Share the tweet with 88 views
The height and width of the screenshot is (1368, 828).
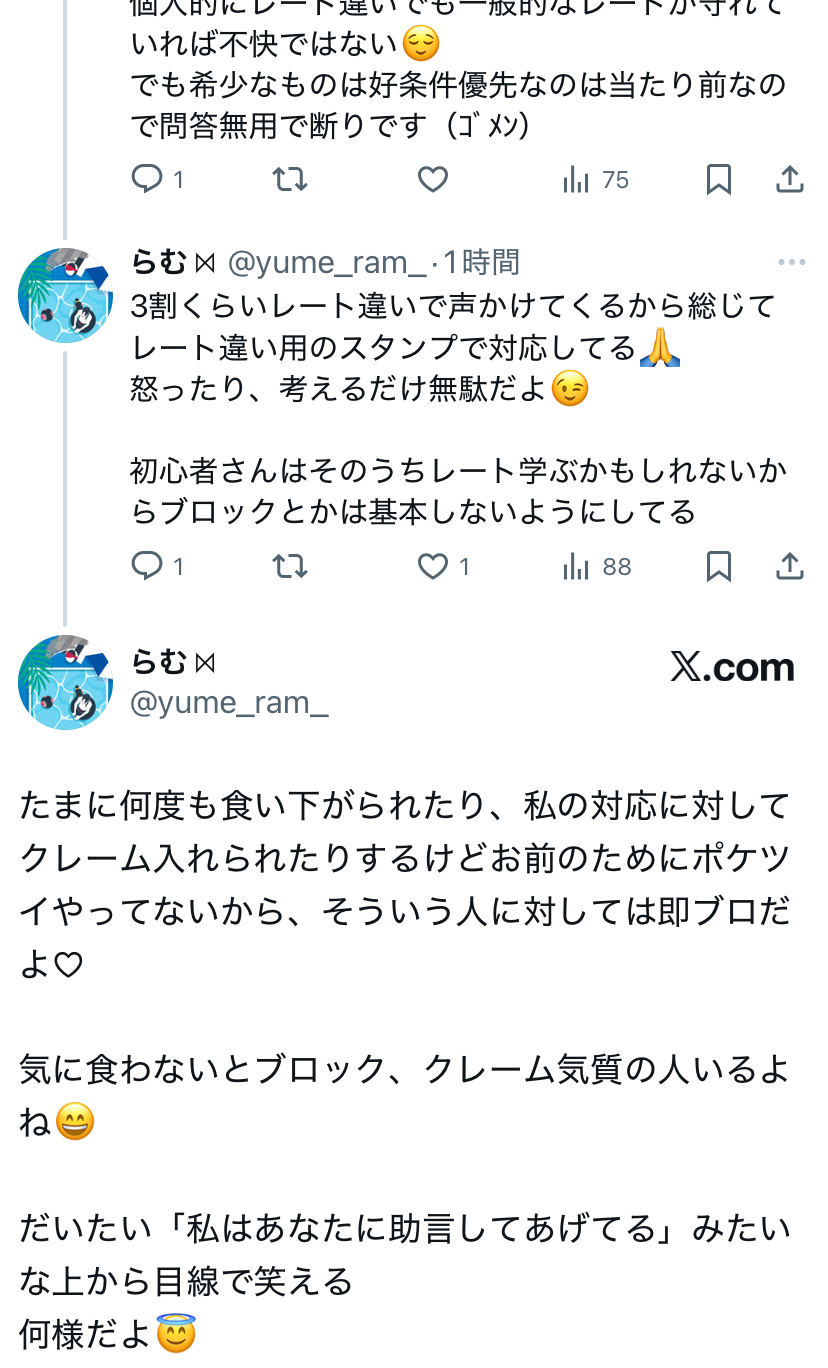click(x=790, y=567)
